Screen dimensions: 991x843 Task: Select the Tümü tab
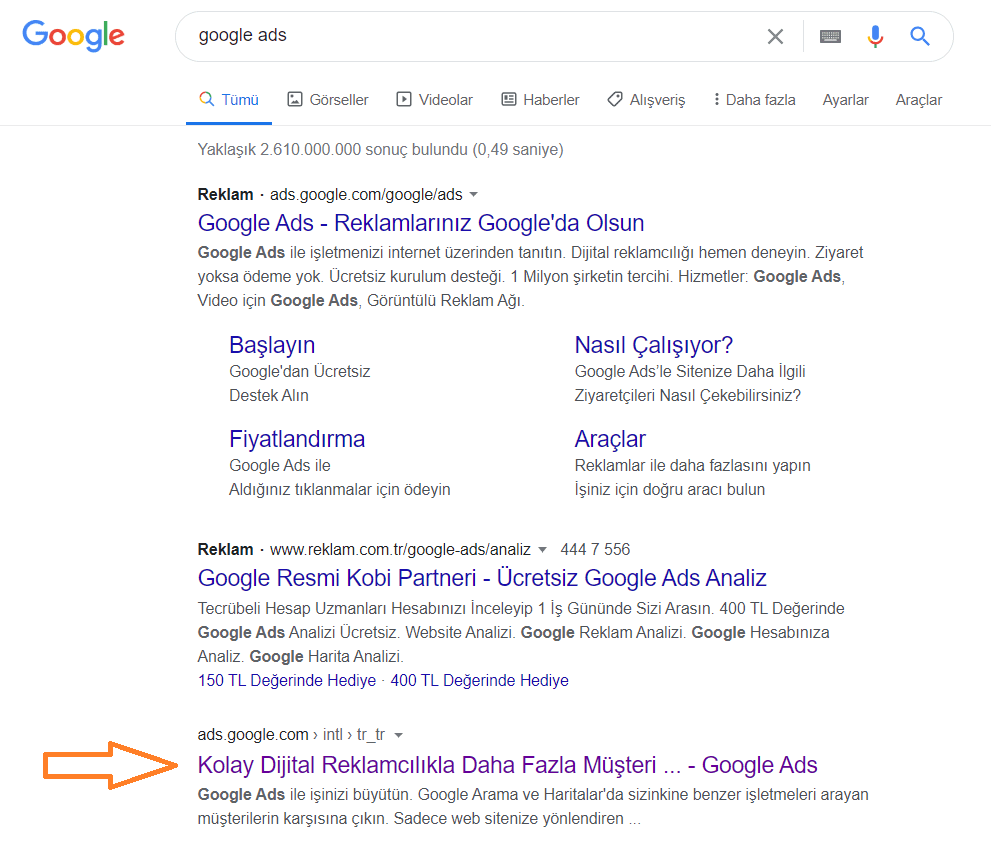tap(229, 100)
